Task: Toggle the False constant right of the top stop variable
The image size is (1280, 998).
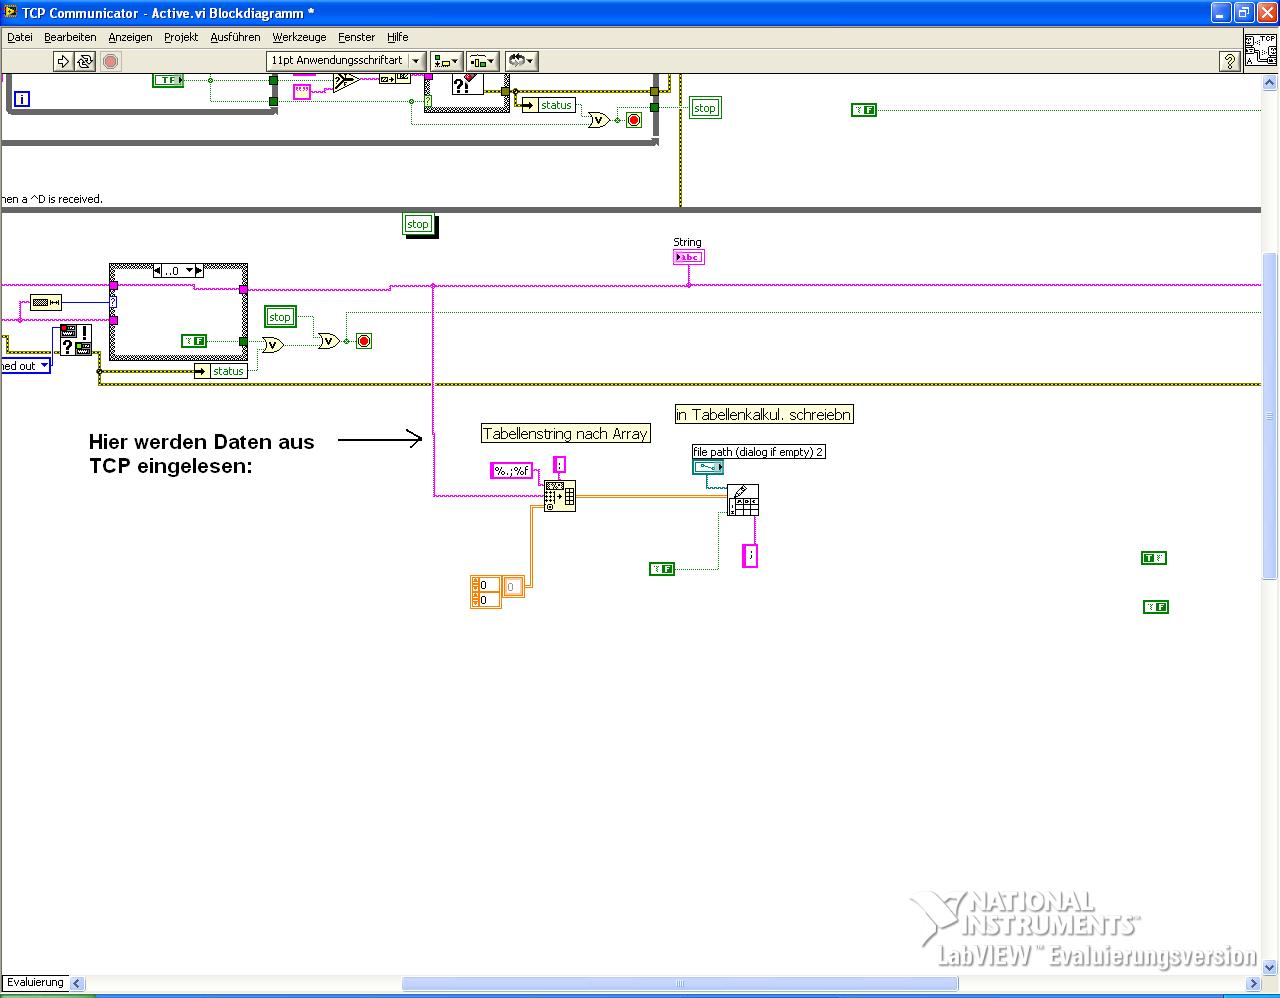Action: point(864,110)
